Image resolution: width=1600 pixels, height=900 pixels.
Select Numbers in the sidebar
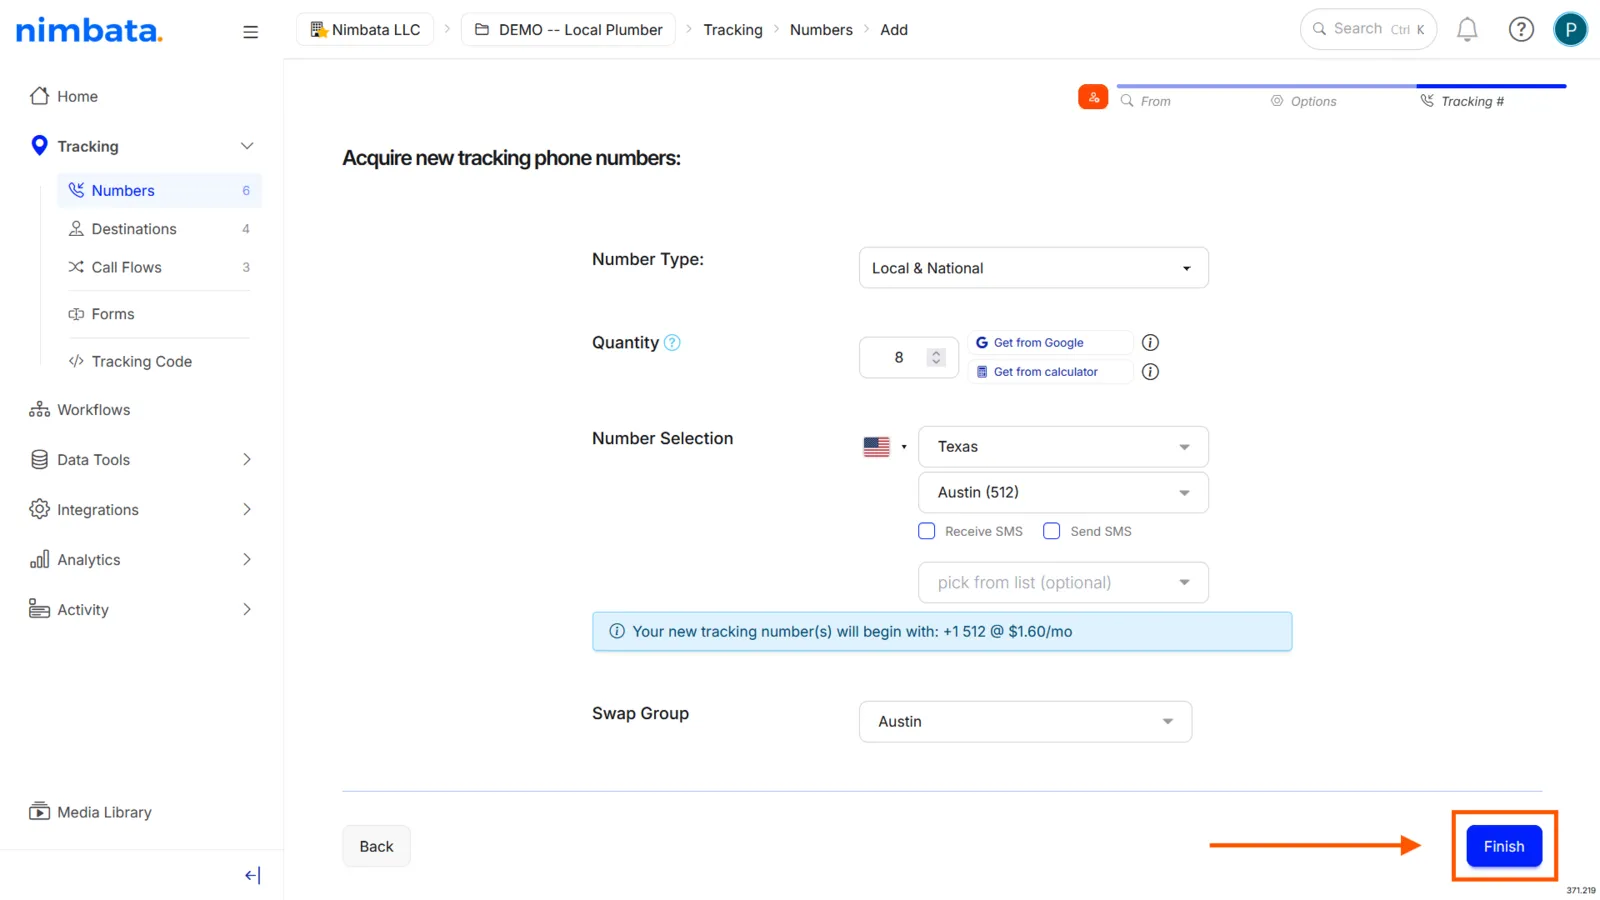159,190
